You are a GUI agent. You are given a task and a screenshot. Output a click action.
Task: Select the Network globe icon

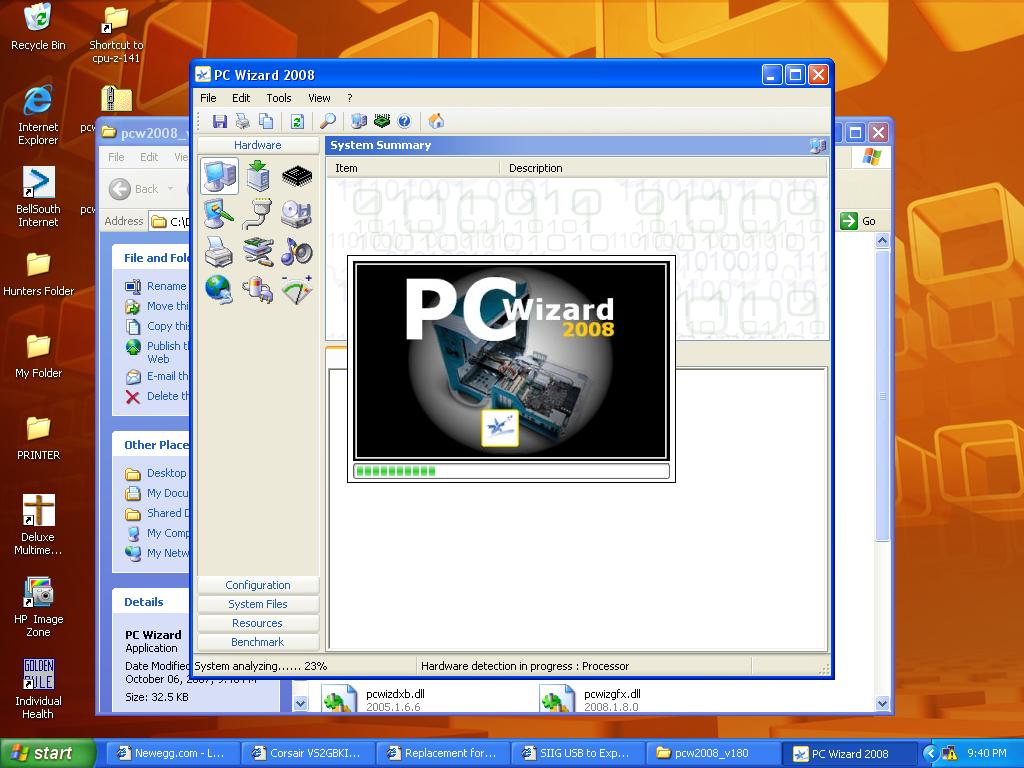(x=219, y=289)
